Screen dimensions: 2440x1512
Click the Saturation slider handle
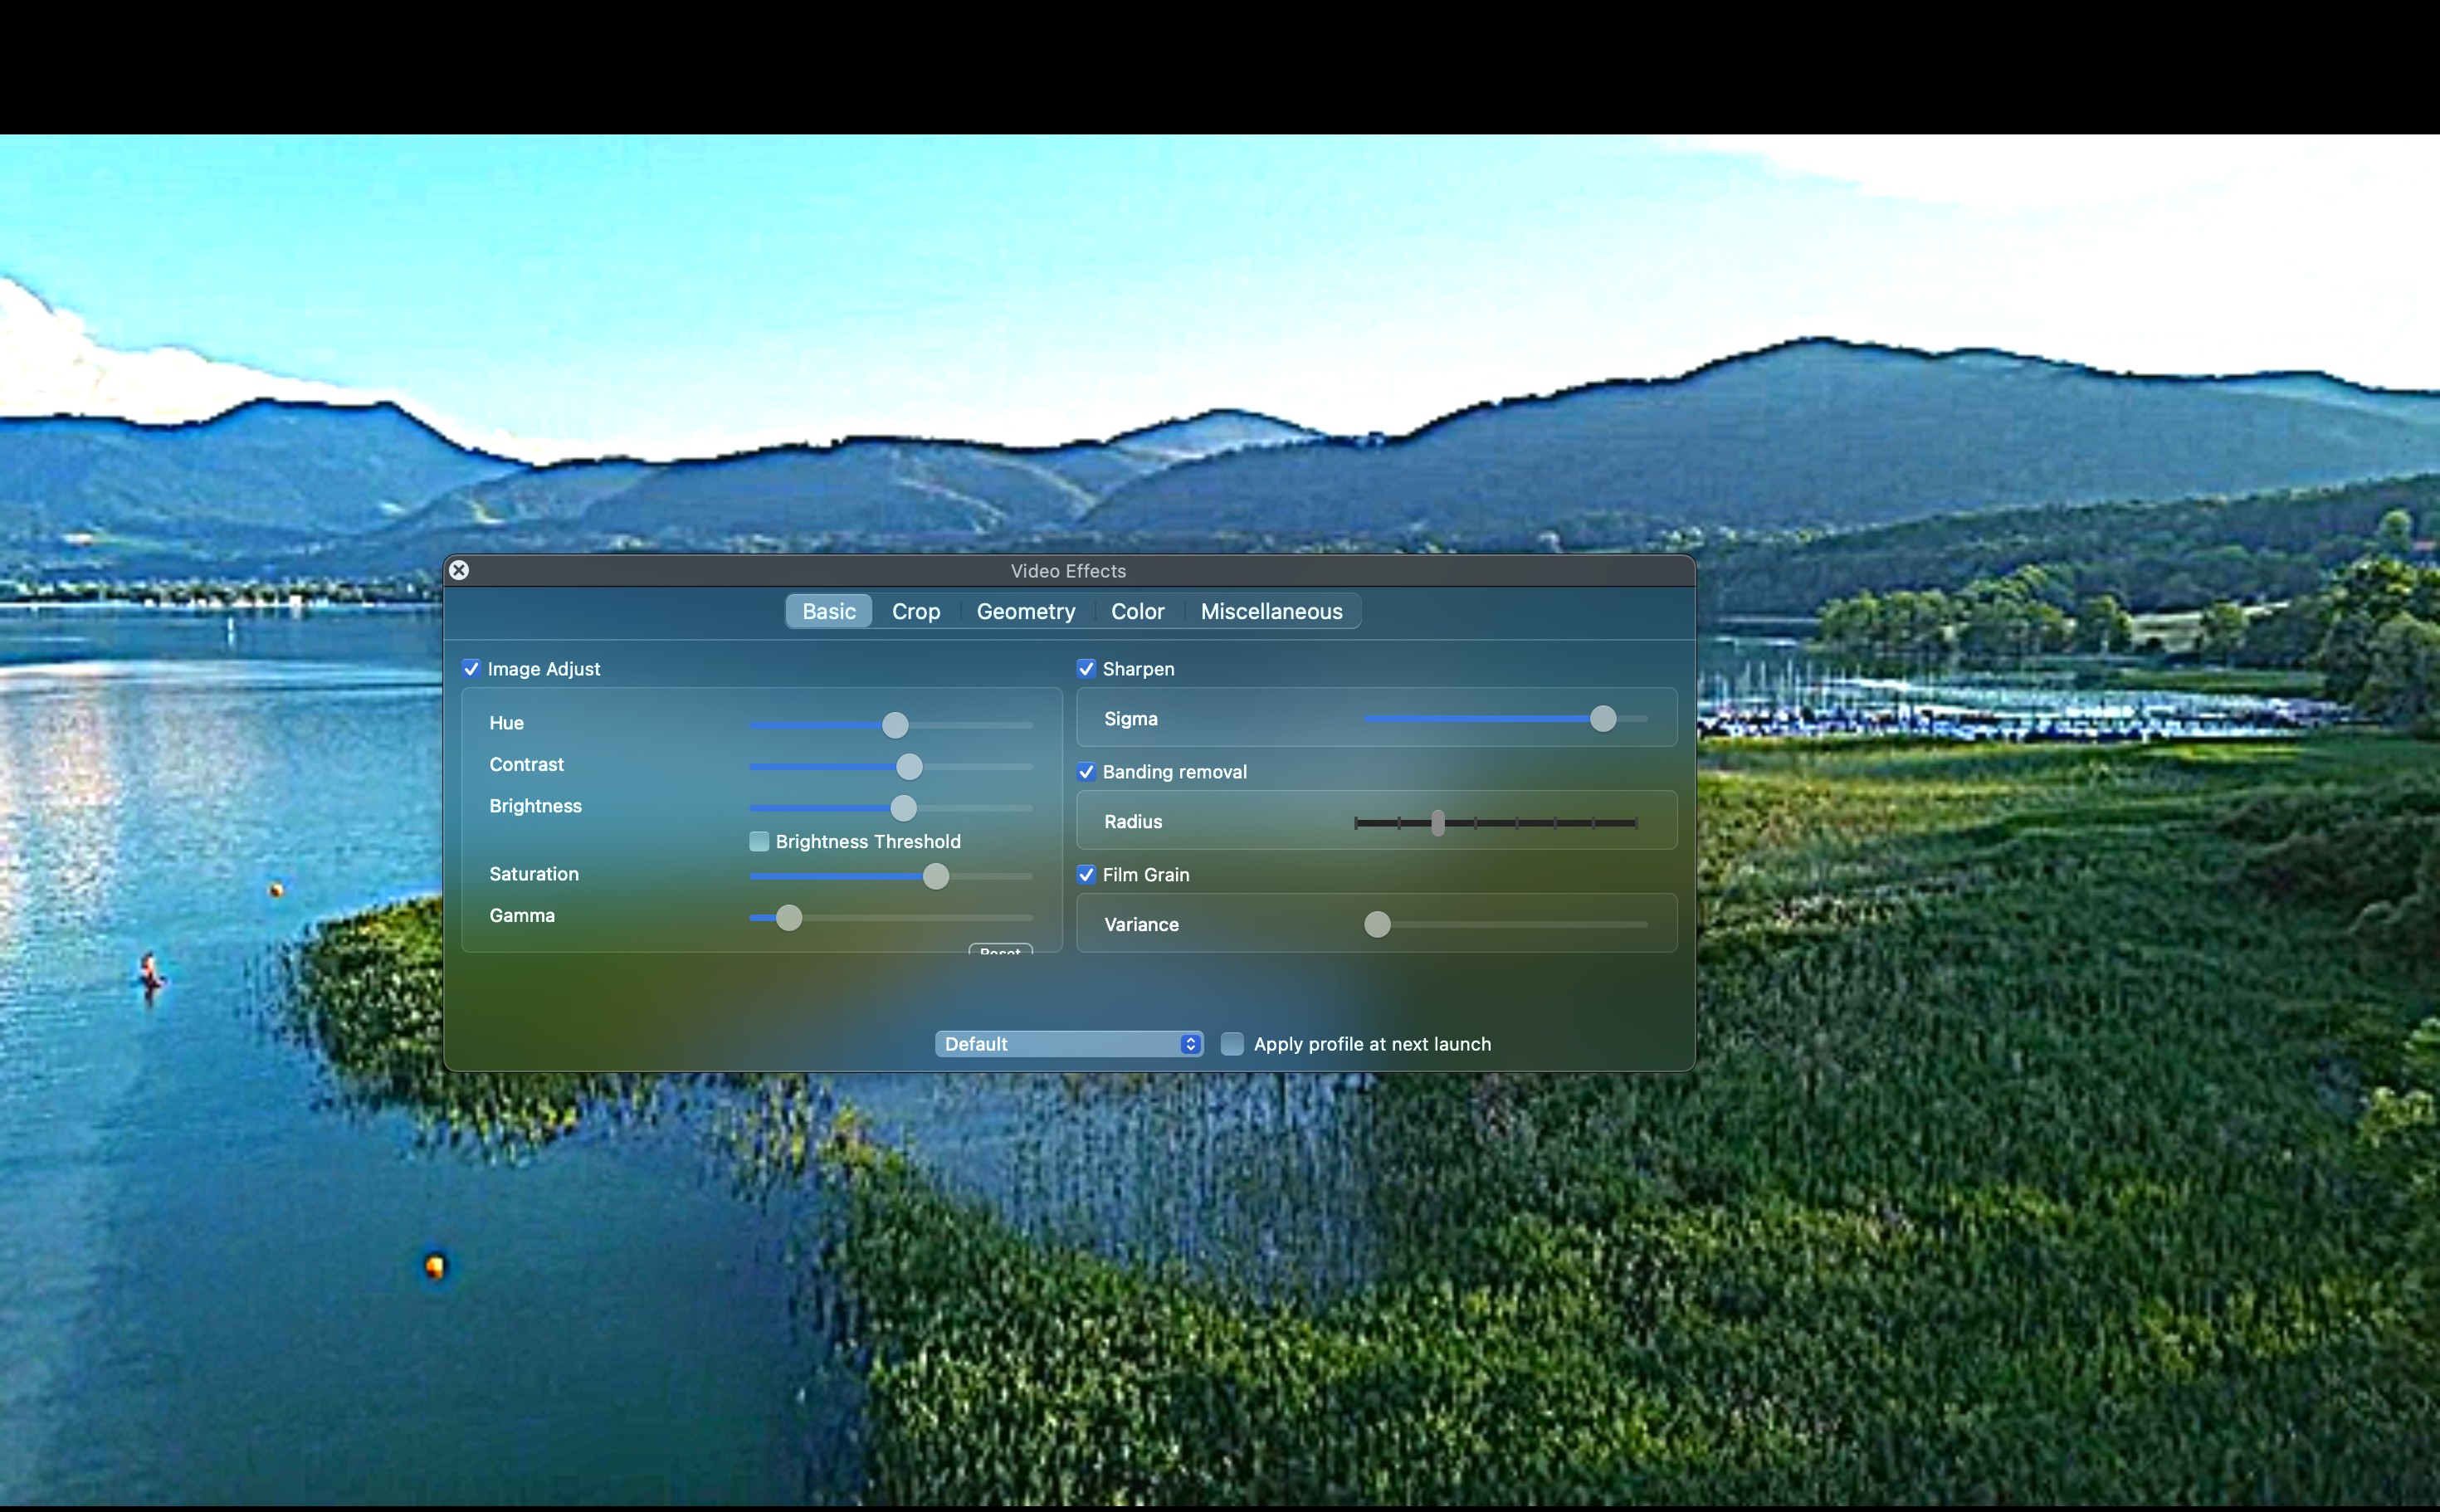(935, 876)
